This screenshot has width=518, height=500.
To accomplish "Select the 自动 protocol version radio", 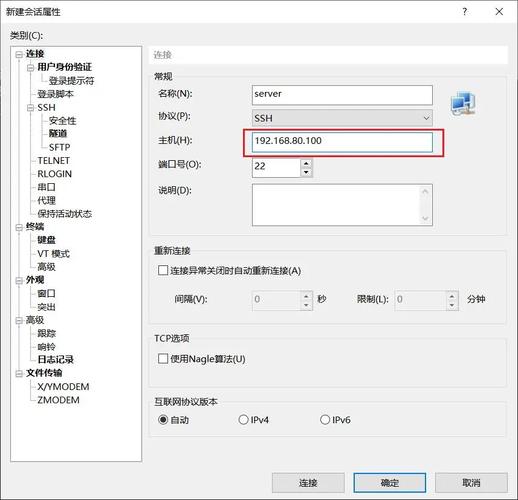I will (x=163, y=419).
